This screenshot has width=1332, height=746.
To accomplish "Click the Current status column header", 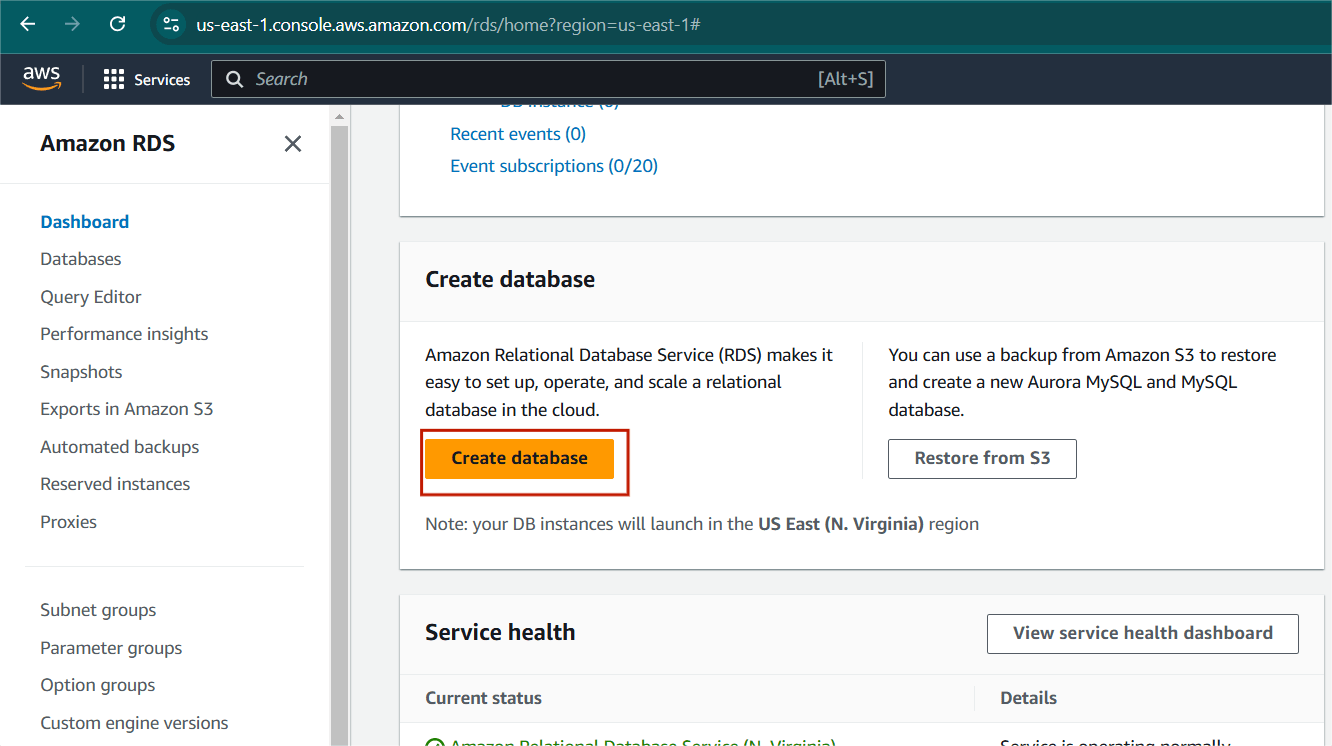I will coord(483,698).
